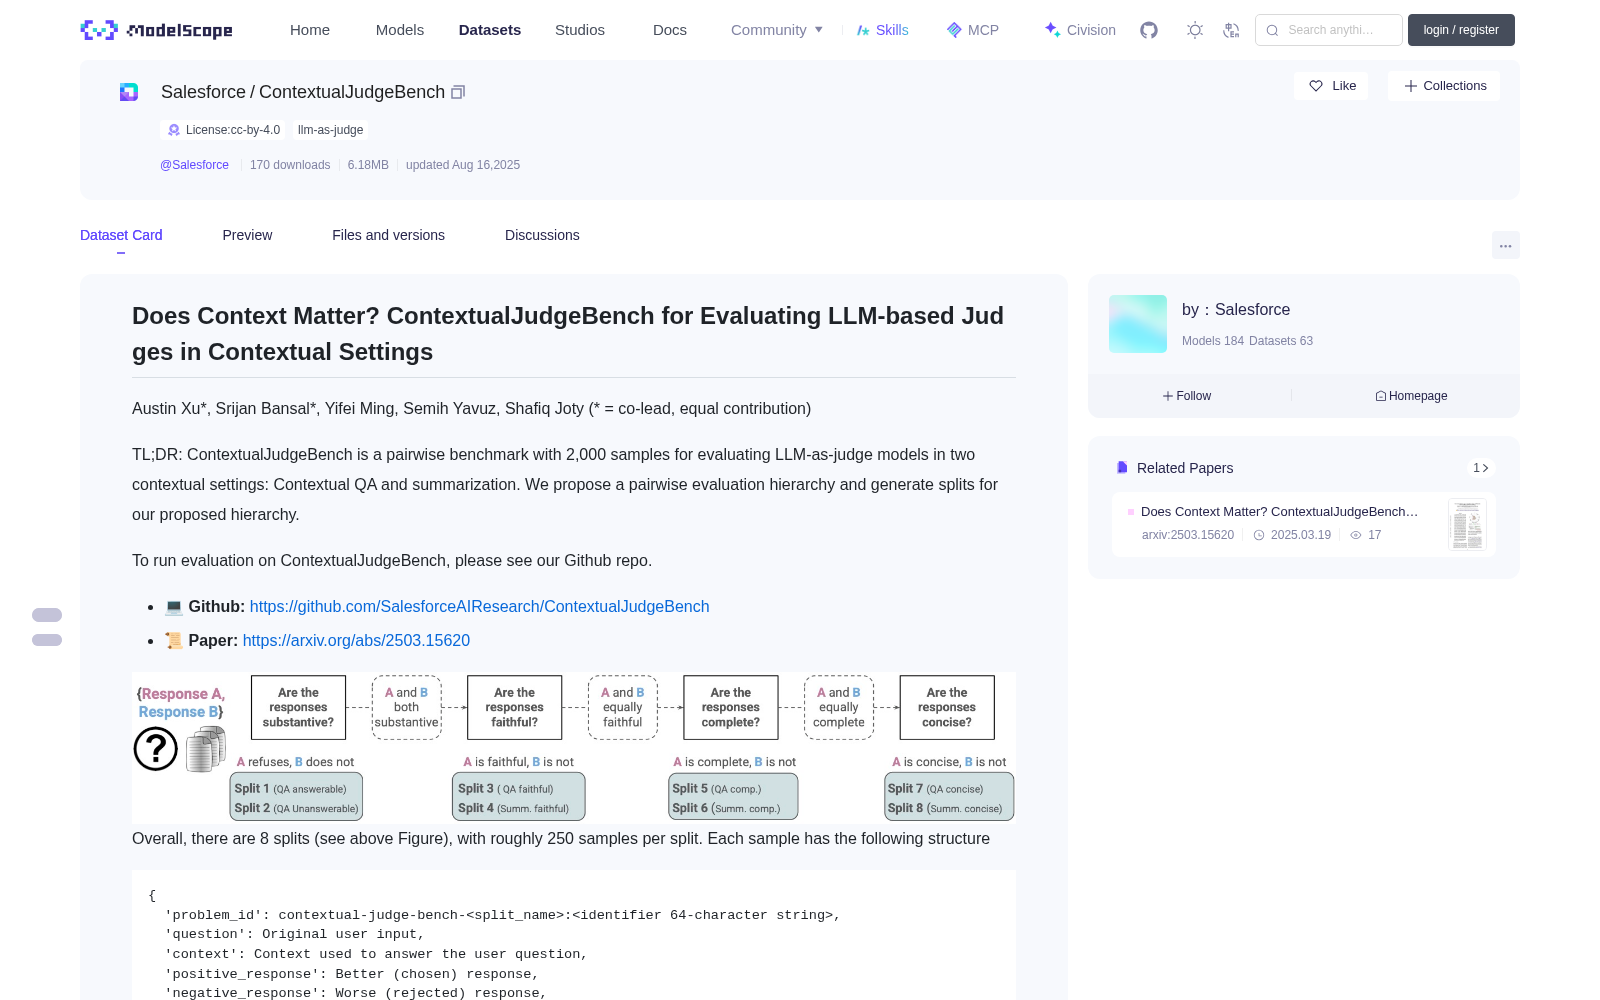Click the ModelScope logo

[x=156, y=30]
